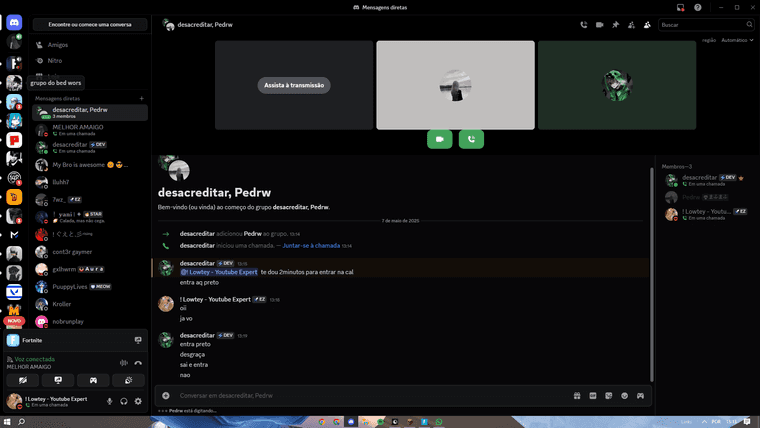Click the message input Conversar em desacreditar, Pedrw
The height and width of the screenshot is (428, 760).
point(371,396)
